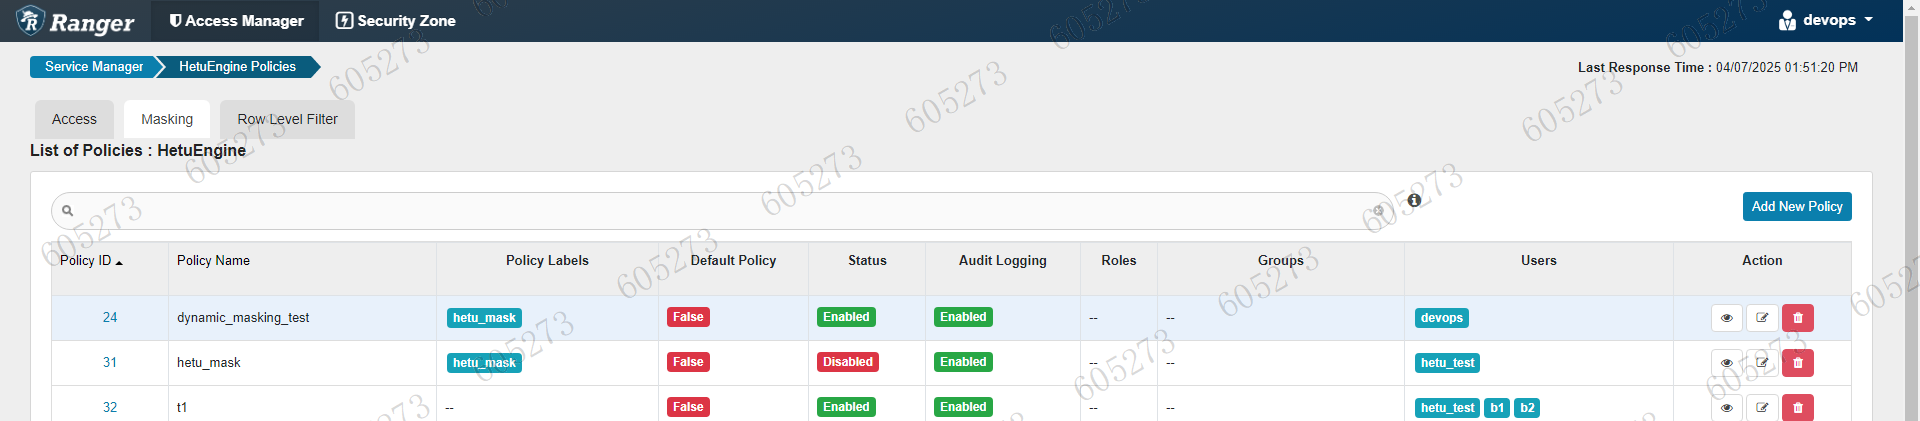Switch to Row Level Filter tab

(287, 119)
